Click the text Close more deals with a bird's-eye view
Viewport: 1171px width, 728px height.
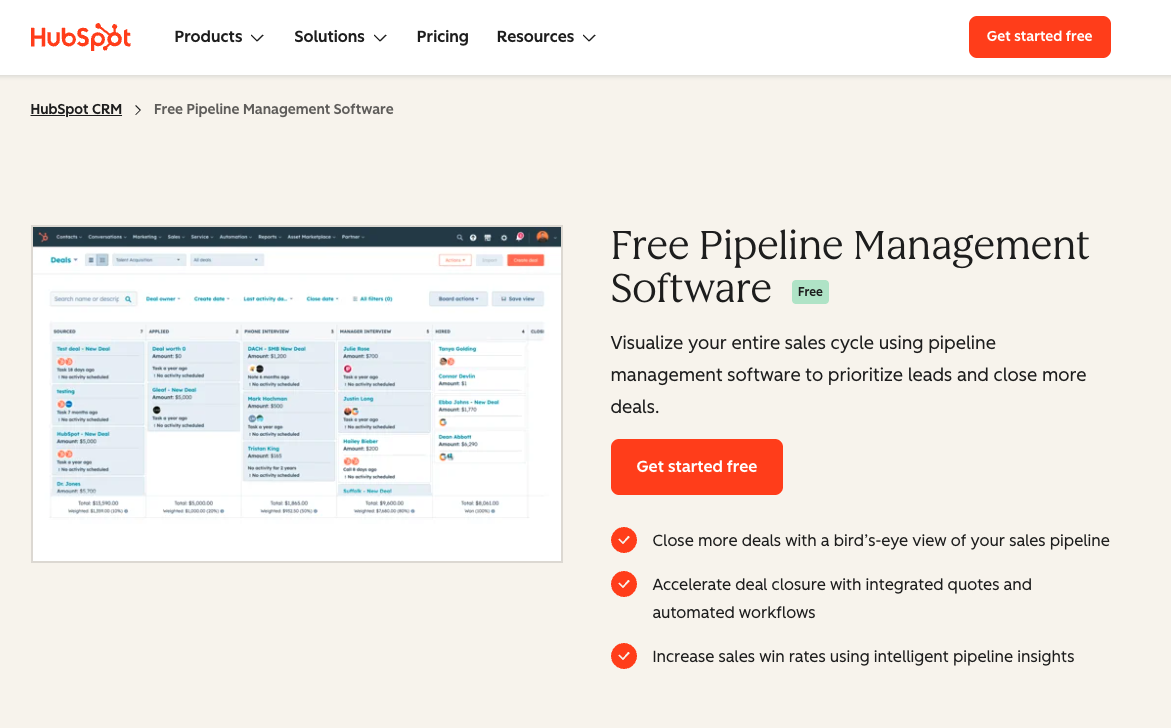point(880,541)
